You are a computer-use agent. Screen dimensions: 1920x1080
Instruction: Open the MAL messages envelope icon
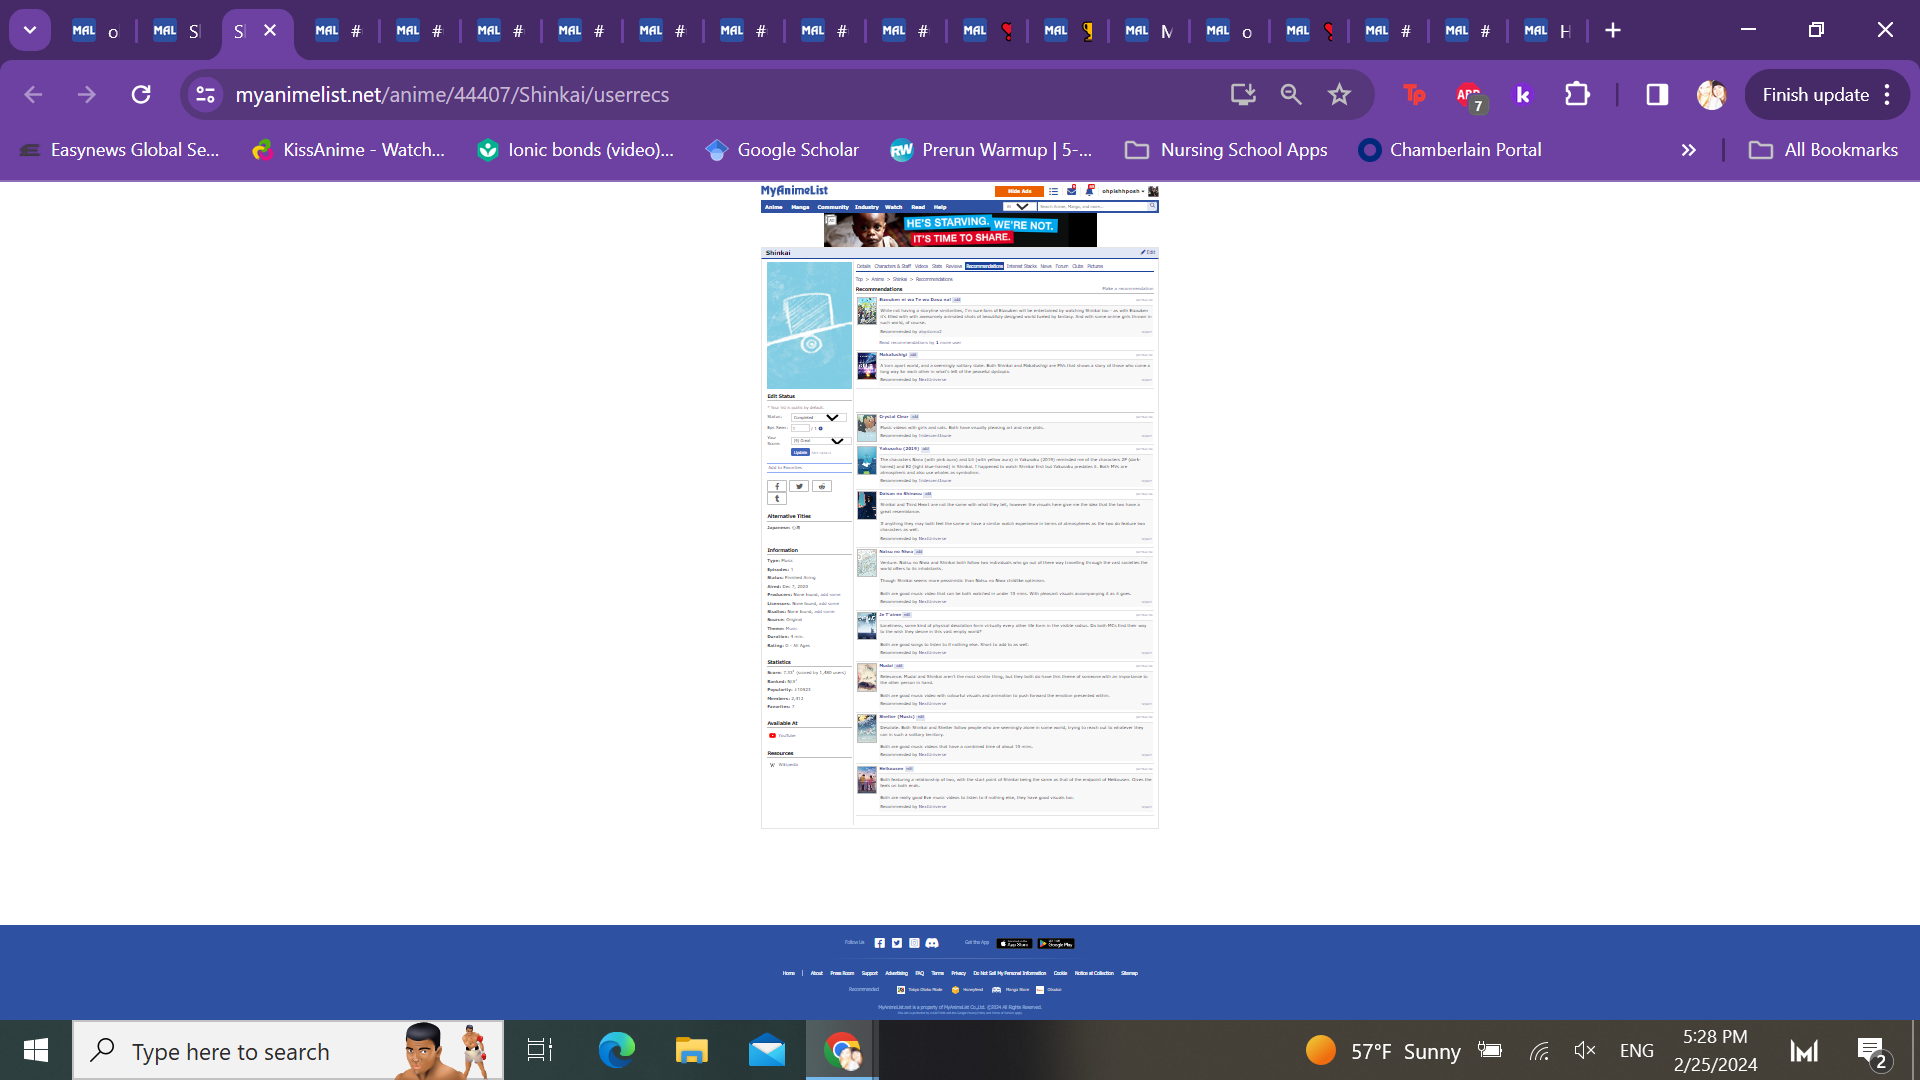[x=1071, y=192]
